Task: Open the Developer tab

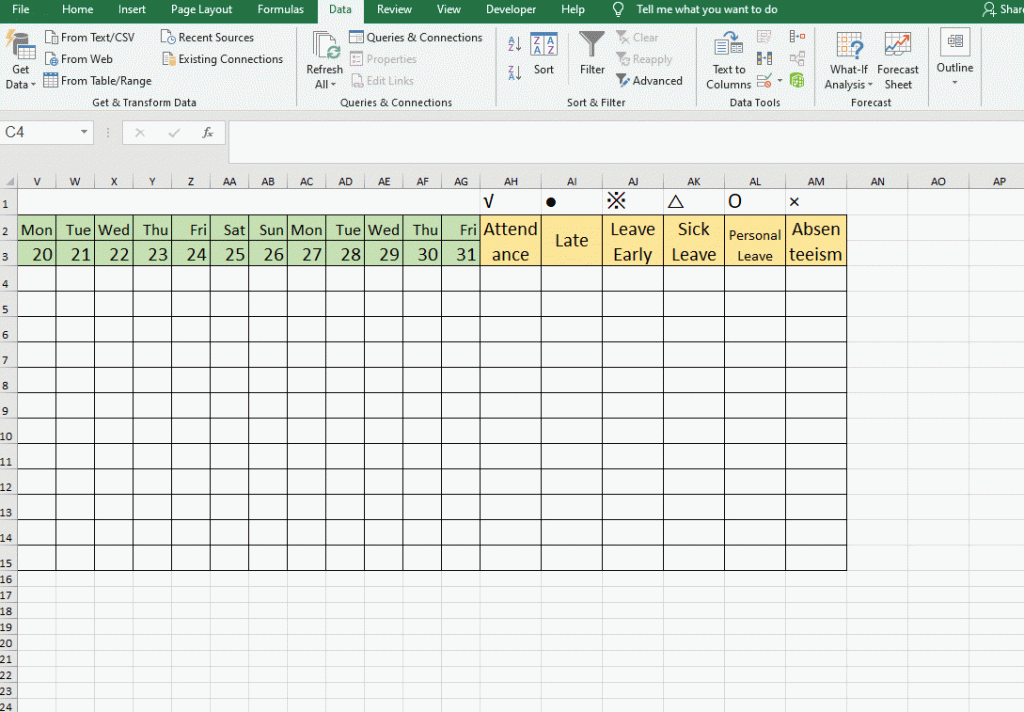Action: (x=511, y=9)
